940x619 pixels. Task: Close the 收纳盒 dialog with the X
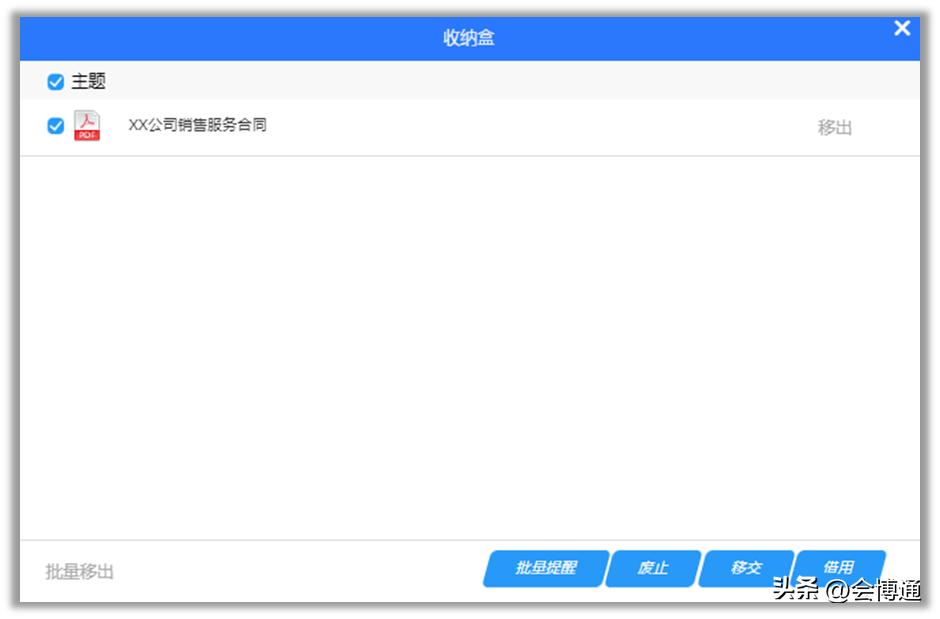[x=902, y=29]
